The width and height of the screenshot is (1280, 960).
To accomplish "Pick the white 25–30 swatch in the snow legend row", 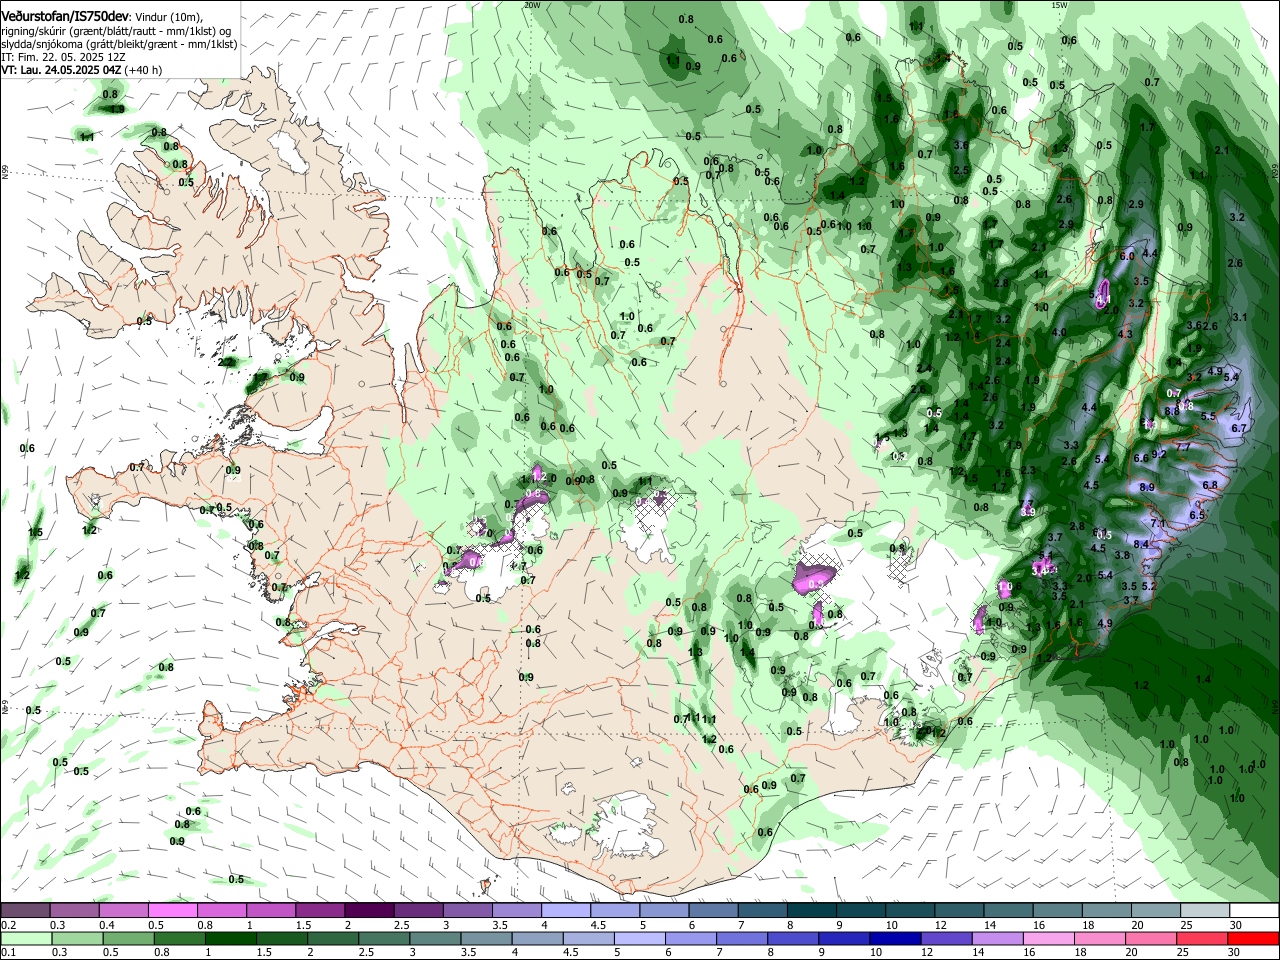I will (x=1204, y=911).
